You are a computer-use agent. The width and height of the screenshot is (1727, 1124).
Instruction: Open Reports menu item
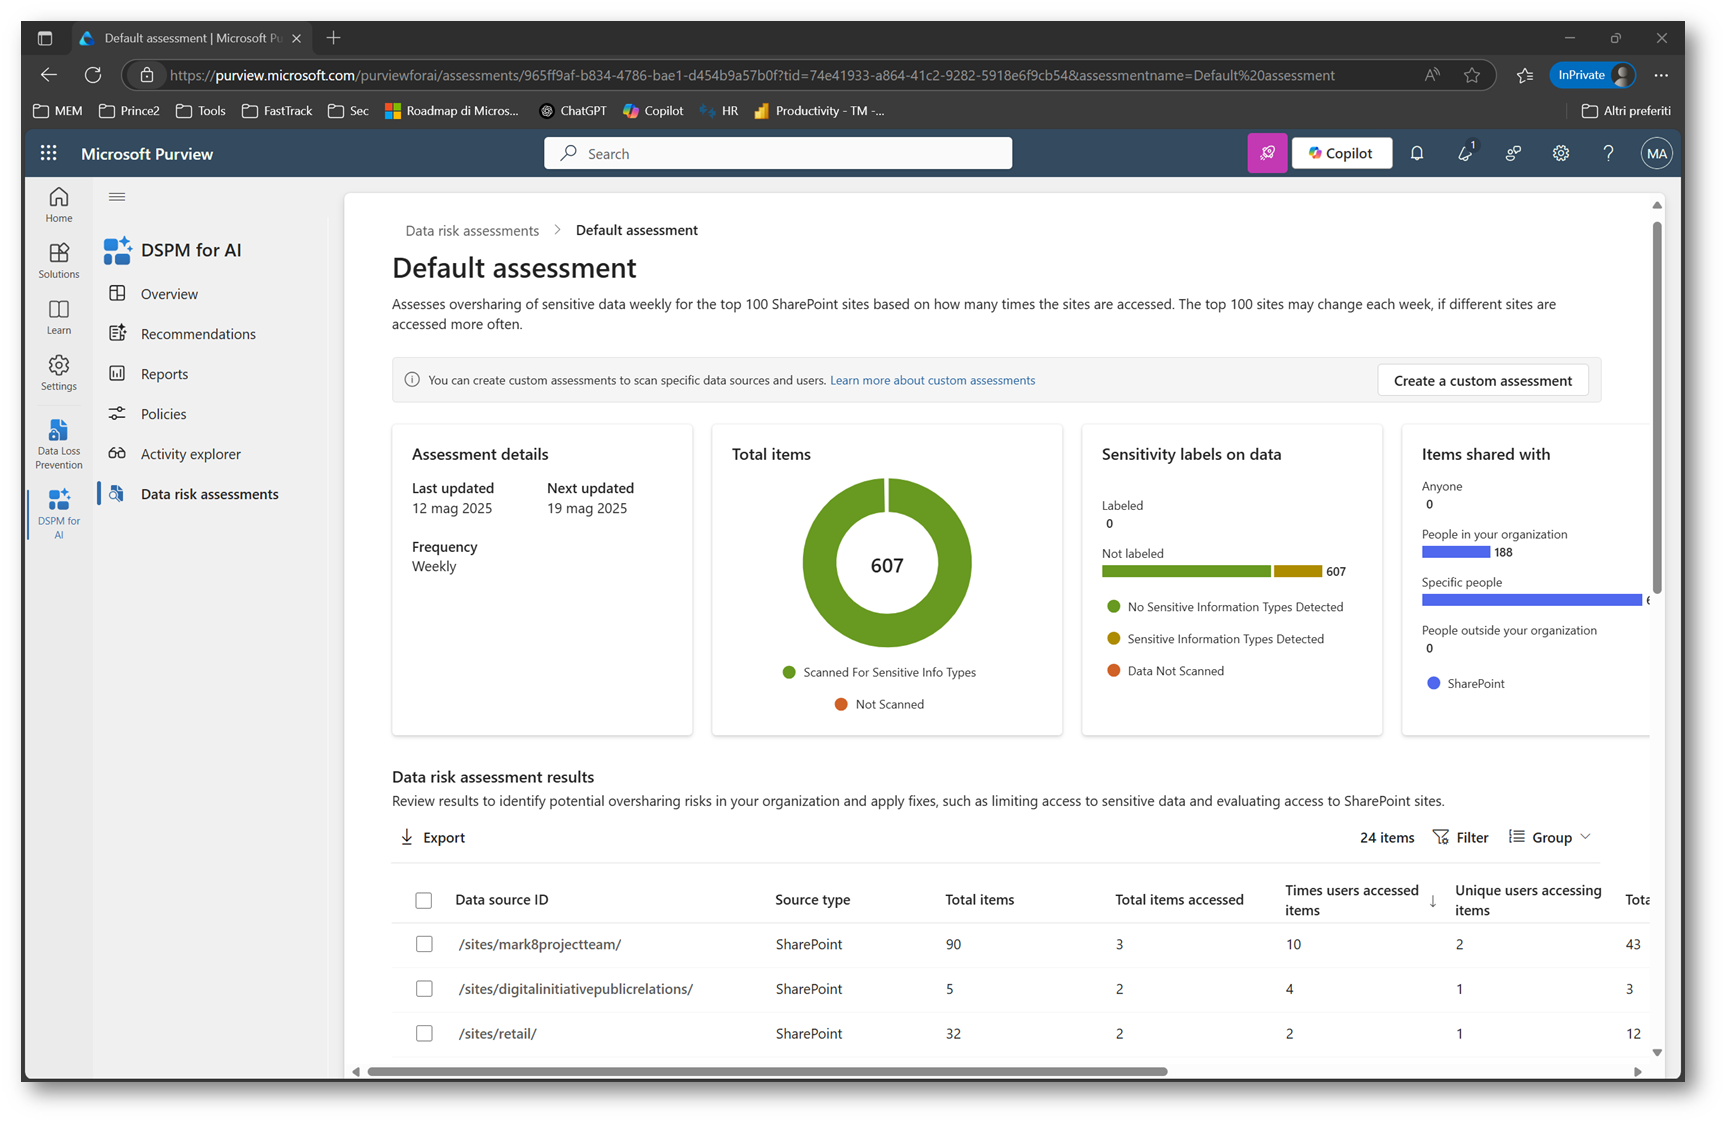[164, 374]
